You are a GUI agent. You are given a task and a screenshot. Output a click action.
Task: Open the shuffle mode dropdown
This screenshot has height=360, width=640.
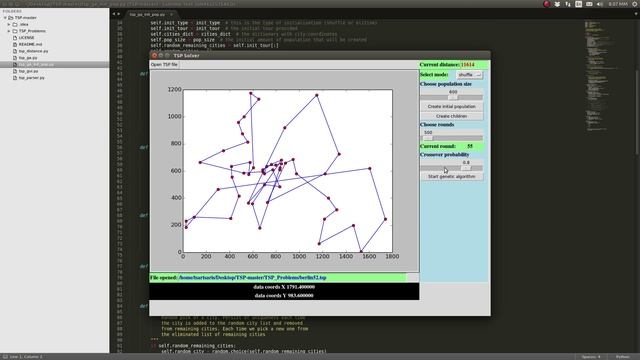click(469, 75)
